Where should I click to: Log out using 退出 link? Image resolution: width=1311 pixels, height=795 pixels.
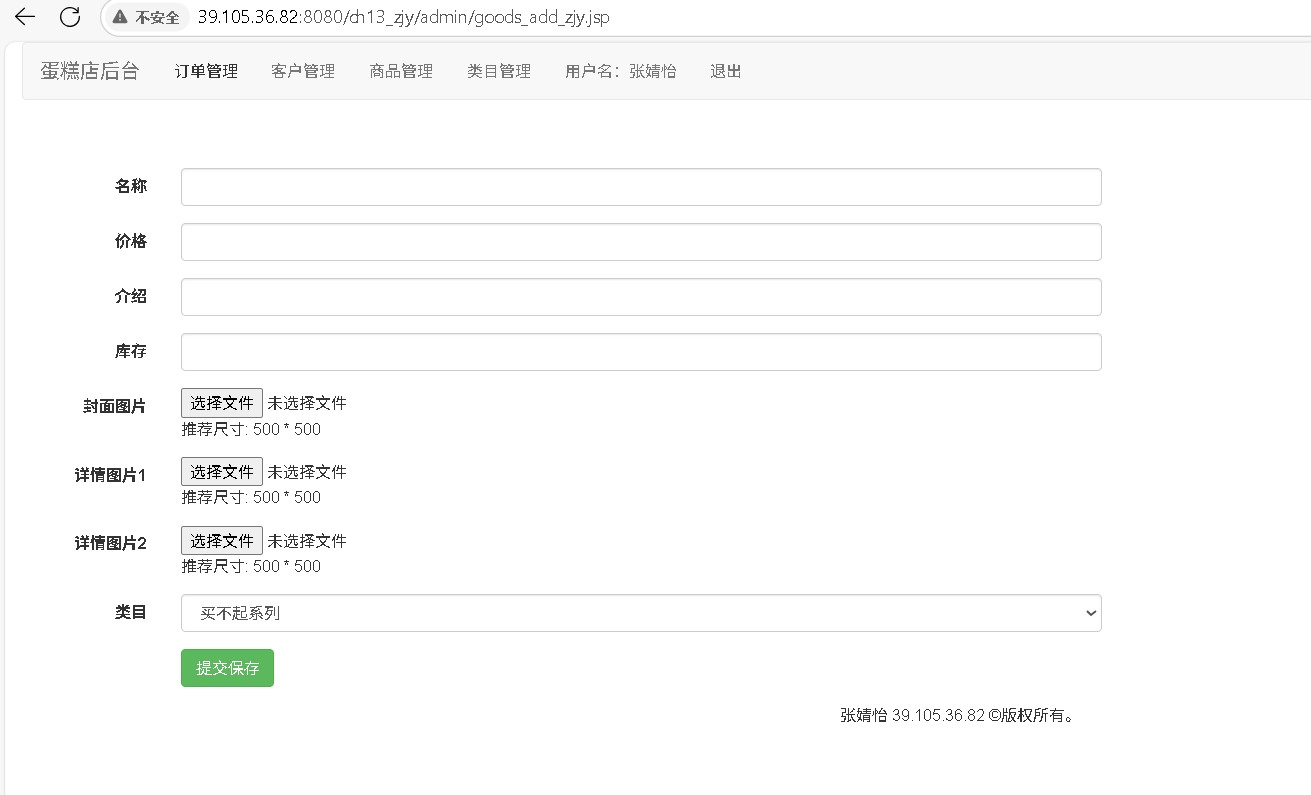725,71
